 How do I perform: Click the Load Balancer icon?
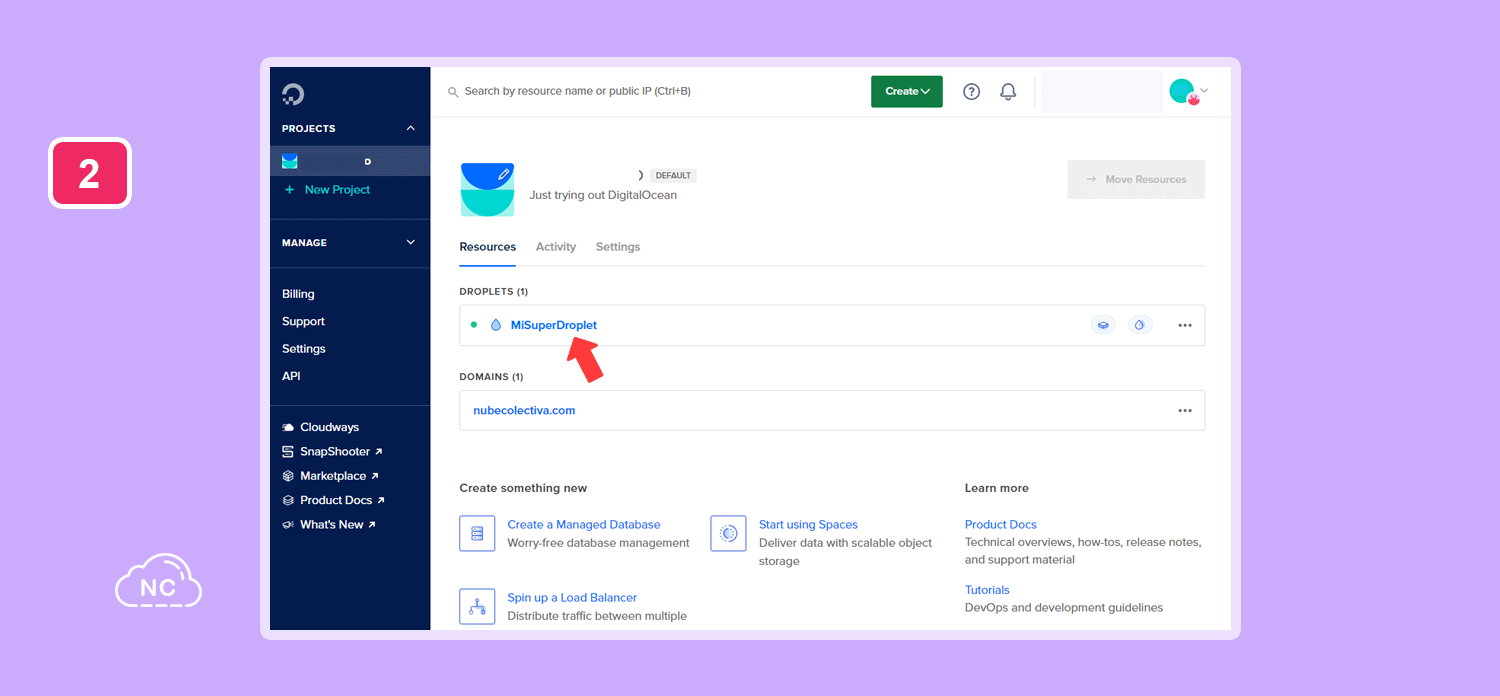477,606
